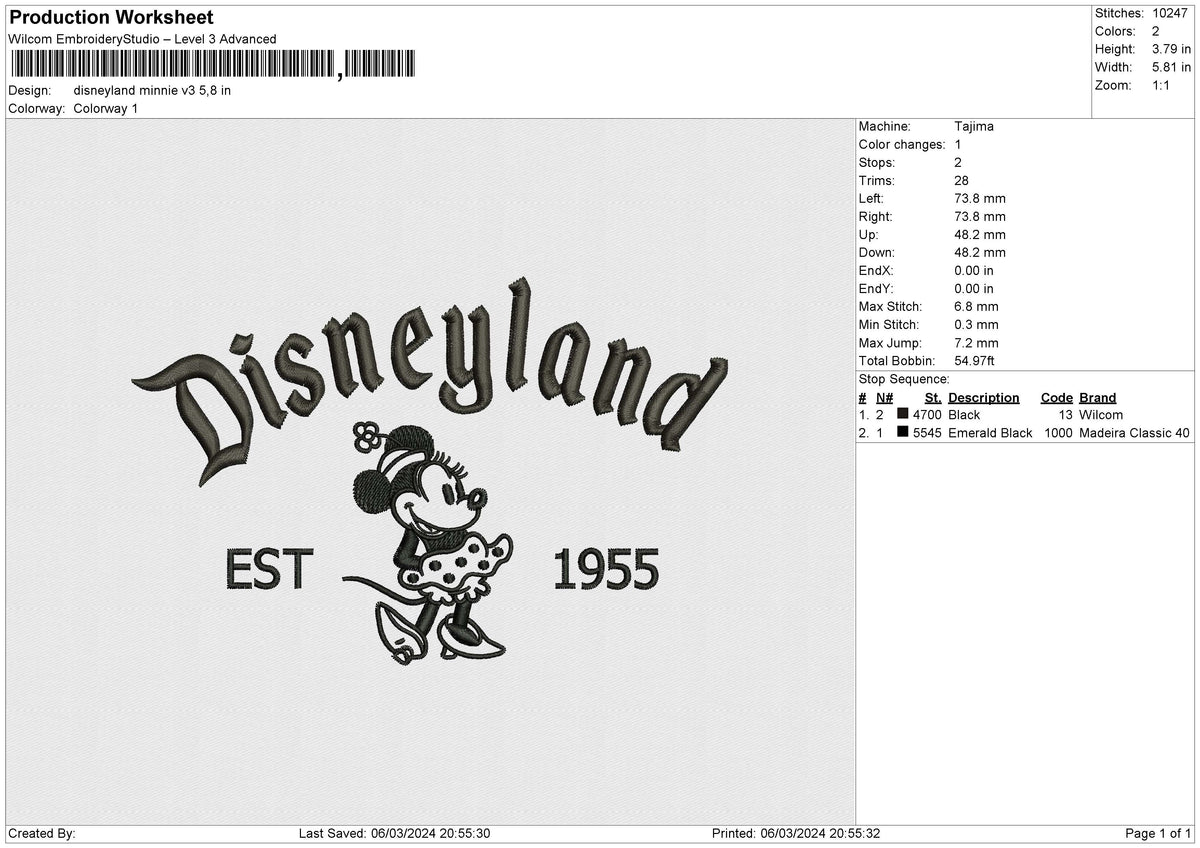Viewport: 1200px width, 848px height.
Task: Click thread code '13' in the Black row
Action: click(x=1064, y=415)
